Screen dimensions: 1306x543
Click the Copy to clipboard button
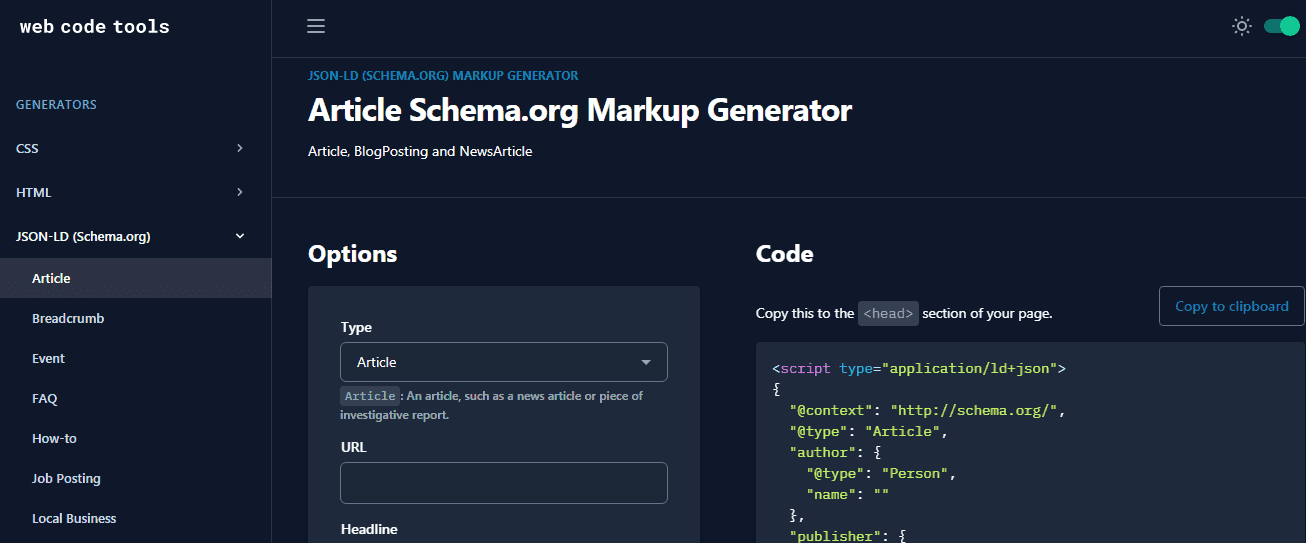pos(1232,306)
